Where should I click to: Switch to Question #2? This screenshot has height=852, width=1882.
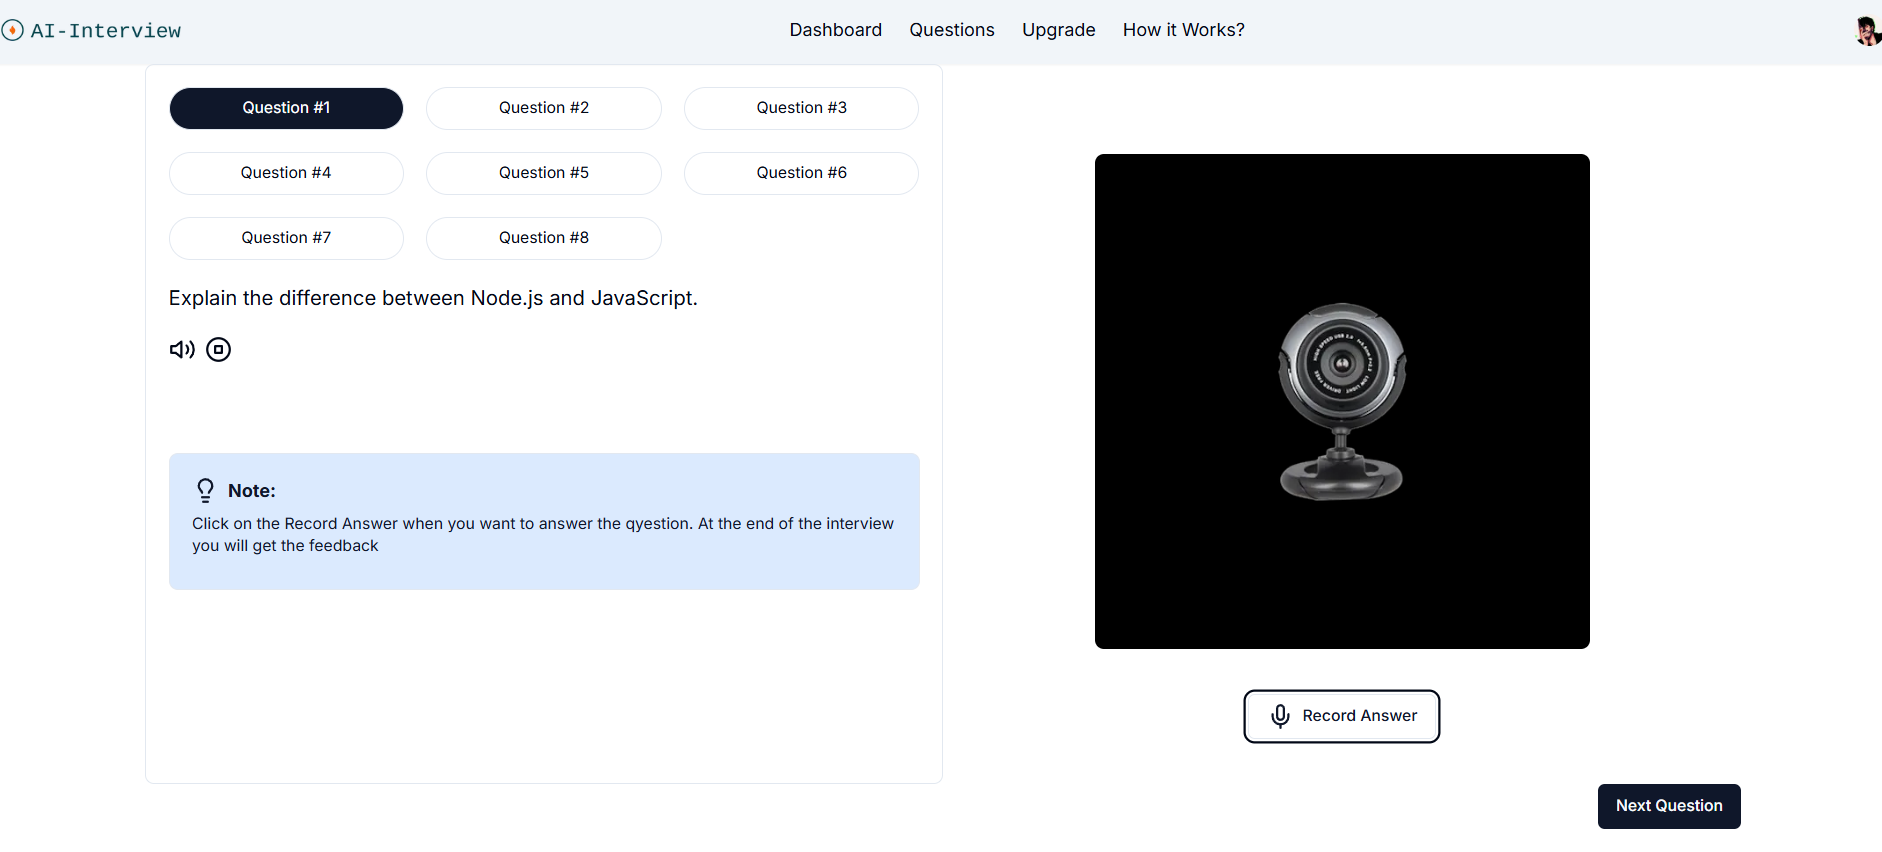click(543, 108)
